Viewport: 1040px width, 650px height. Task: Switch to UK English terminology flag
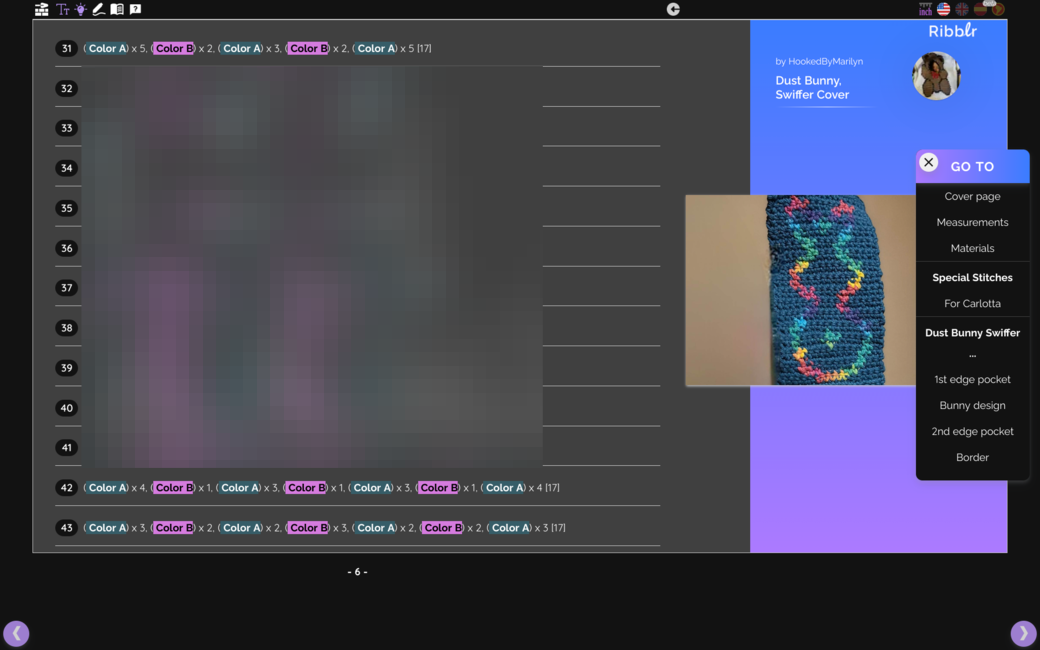pyautogui.click(x=962, y=9)
